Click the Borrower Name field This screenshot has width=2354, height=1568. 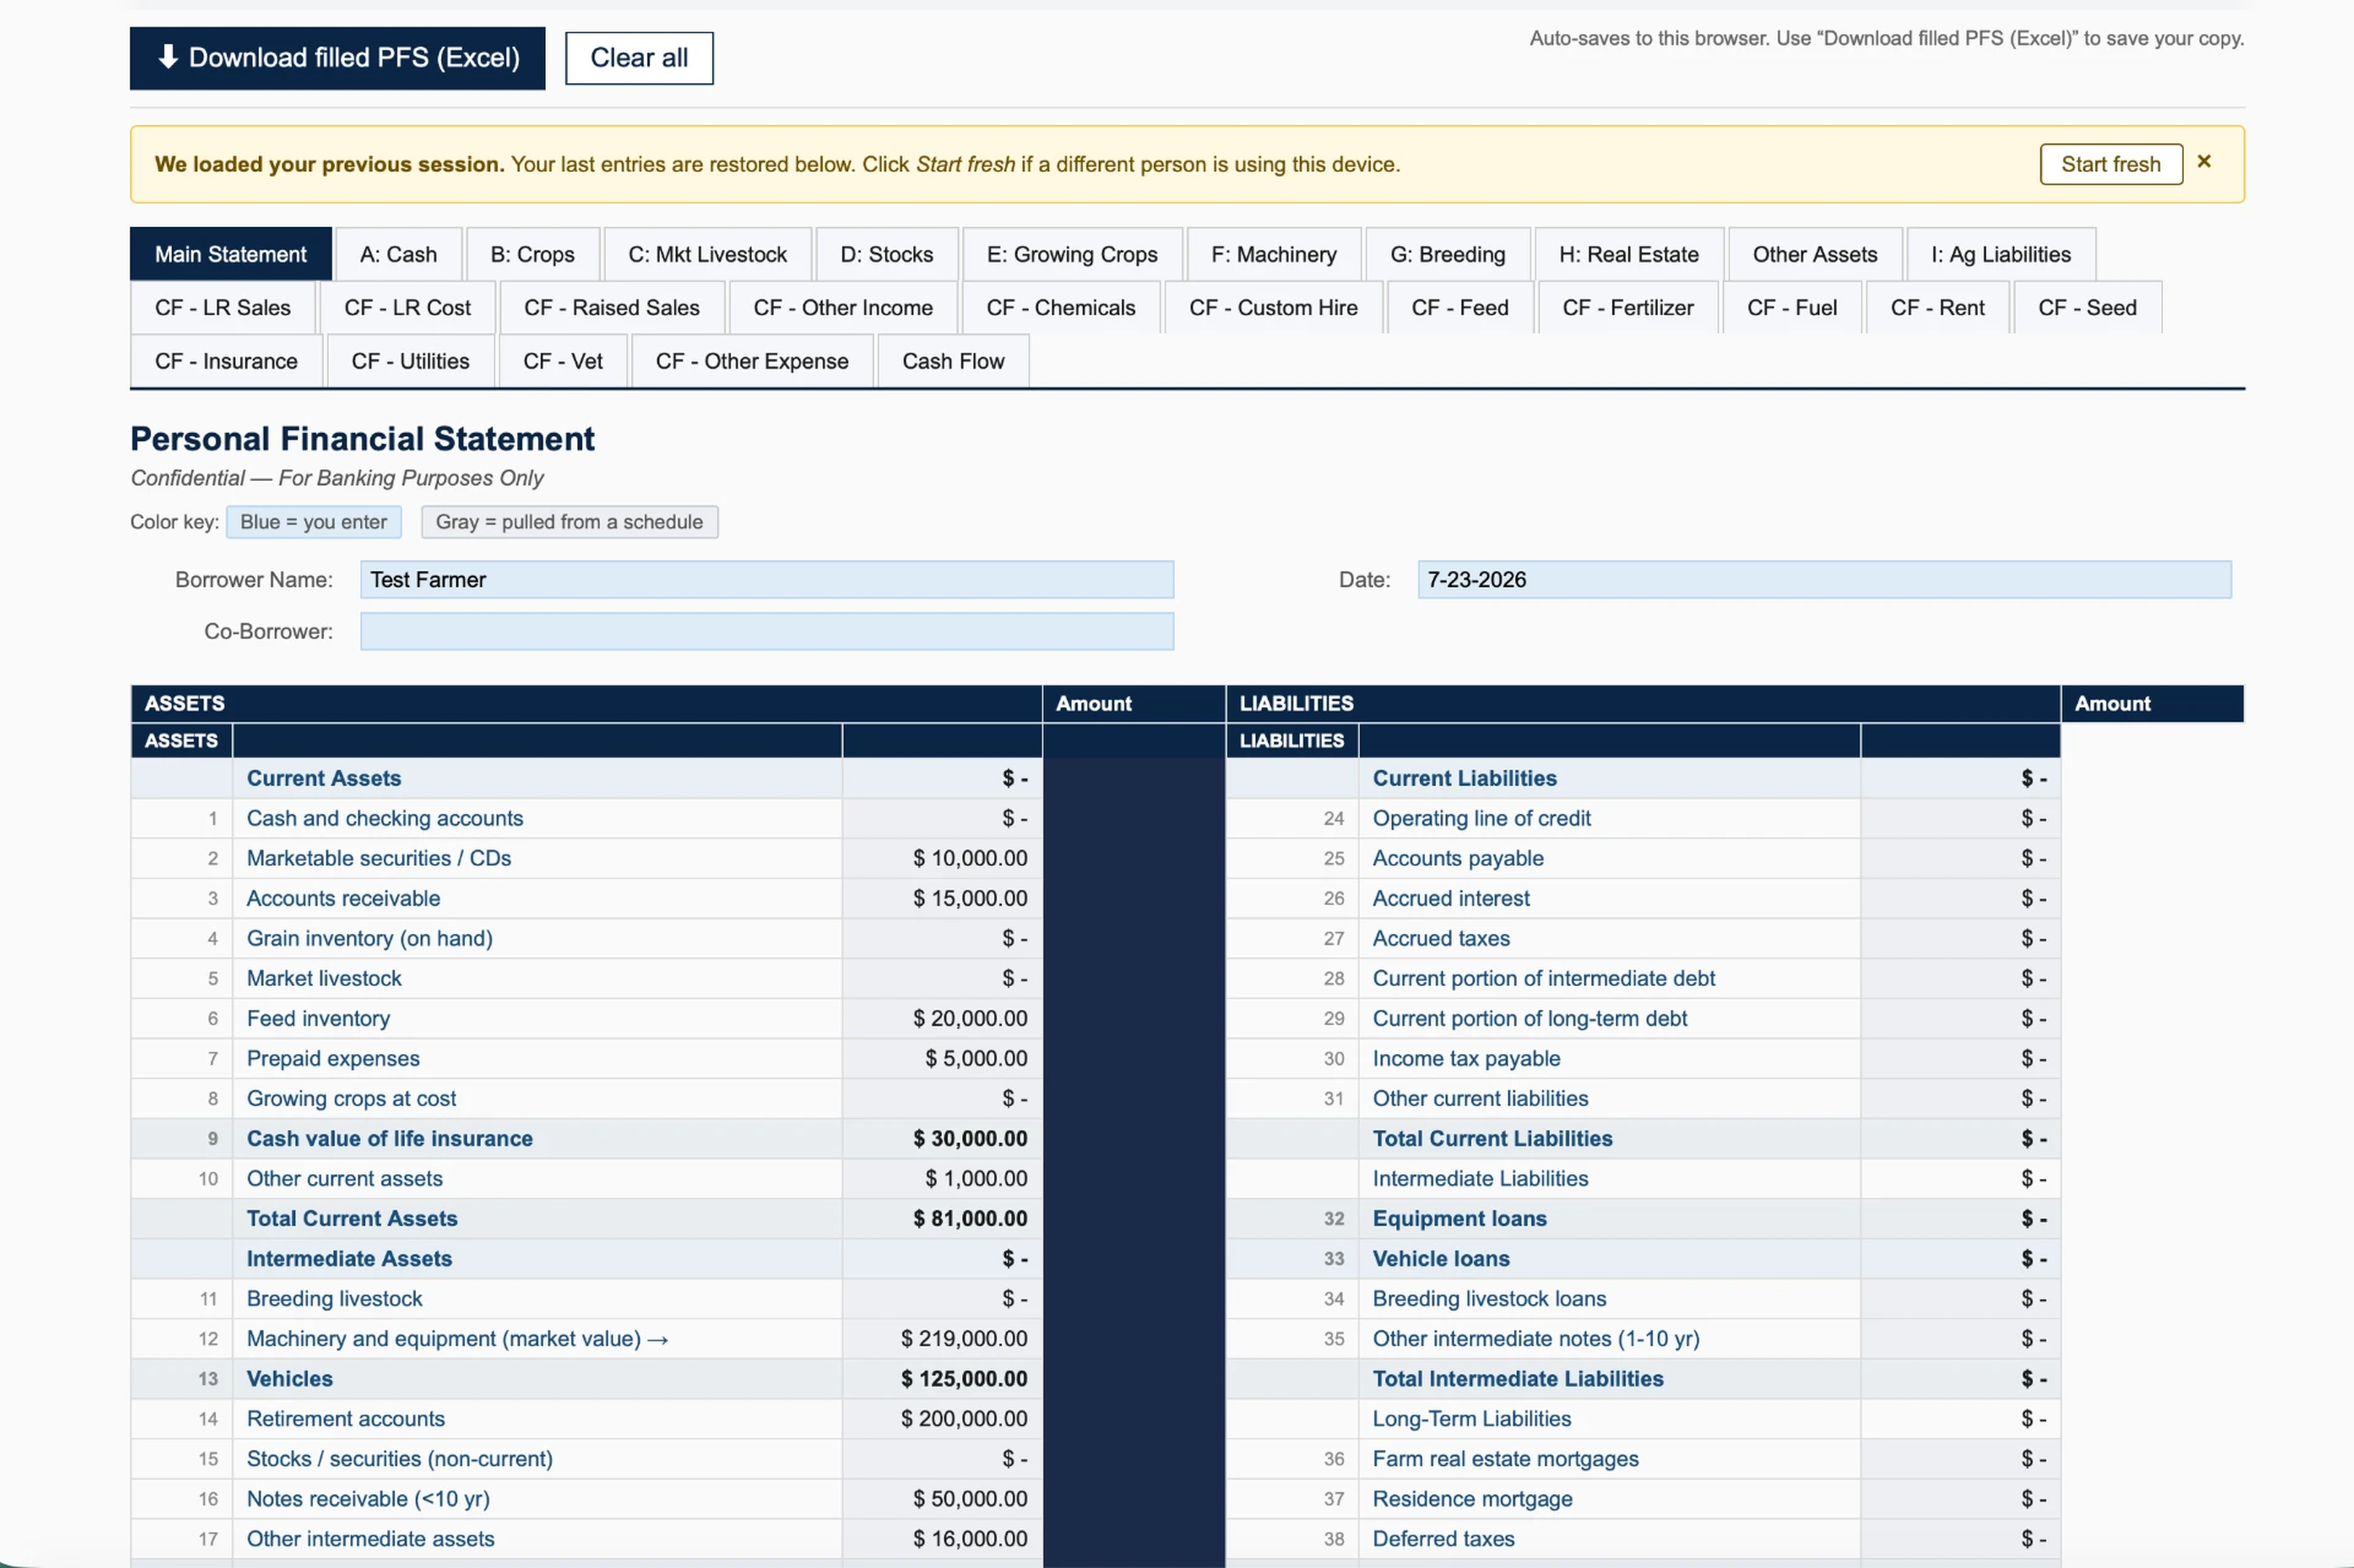pyautogui.click(x=767, y=580)
